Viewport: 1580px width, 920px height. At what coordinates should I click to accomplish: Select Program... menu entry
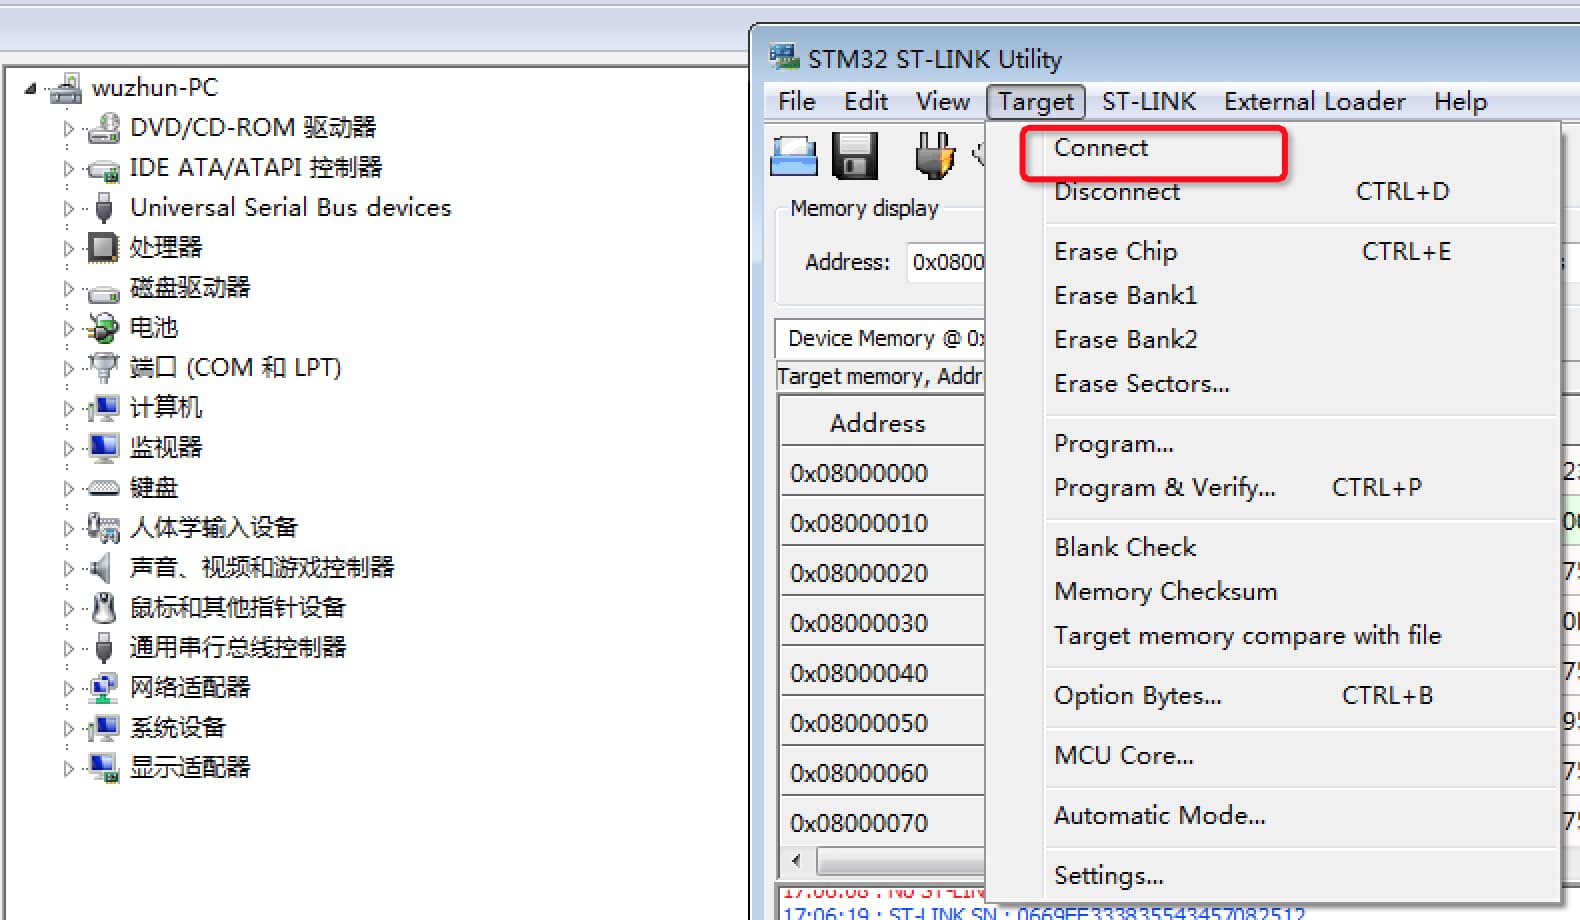pyautogui.click(x=1273, y=444)
